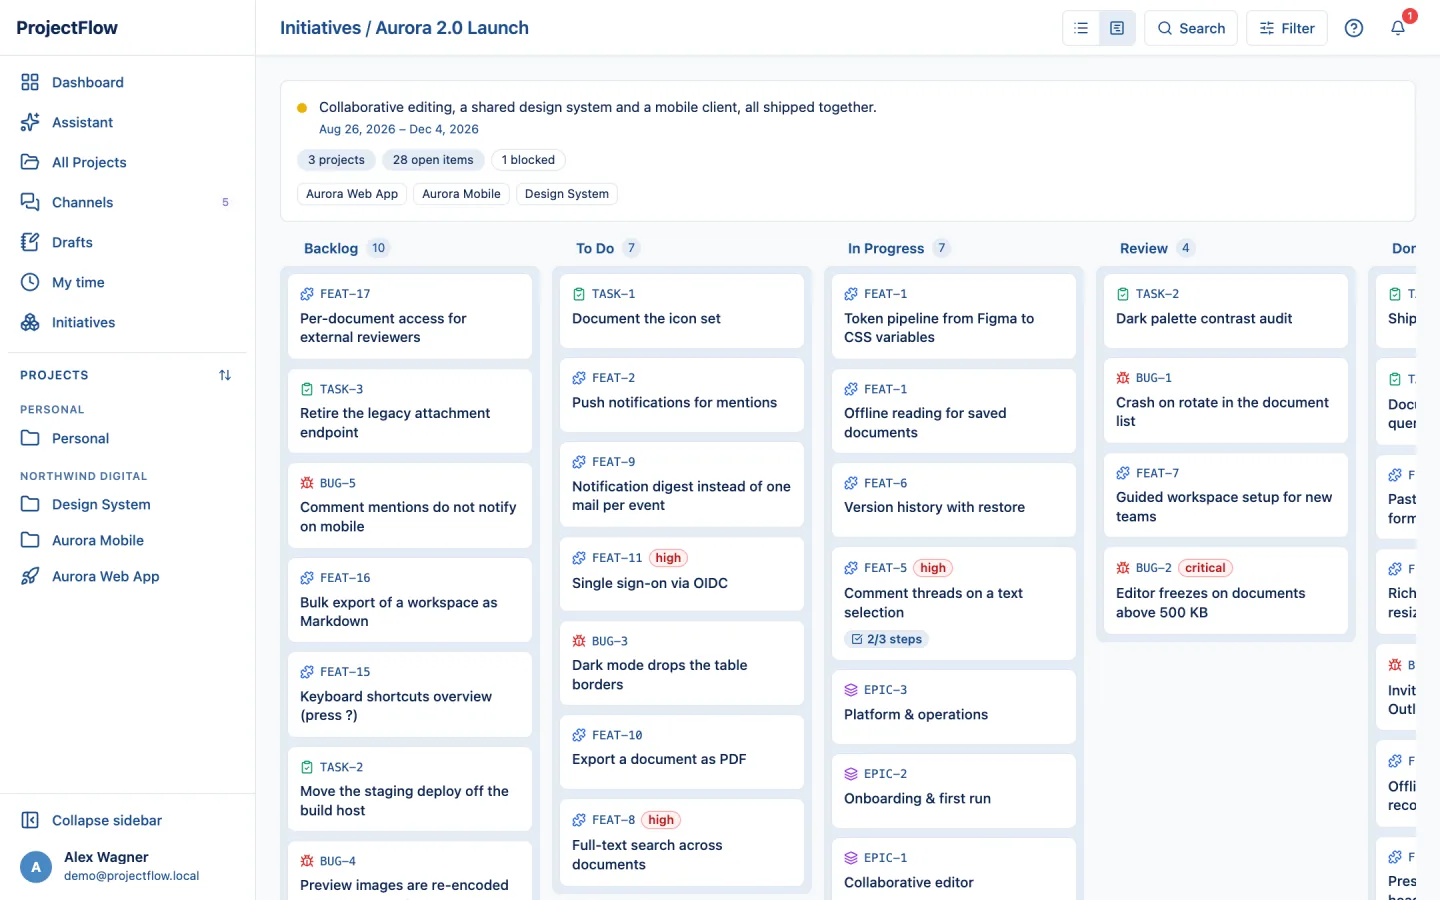Click the "3 projects" pill

pos(336,160)
